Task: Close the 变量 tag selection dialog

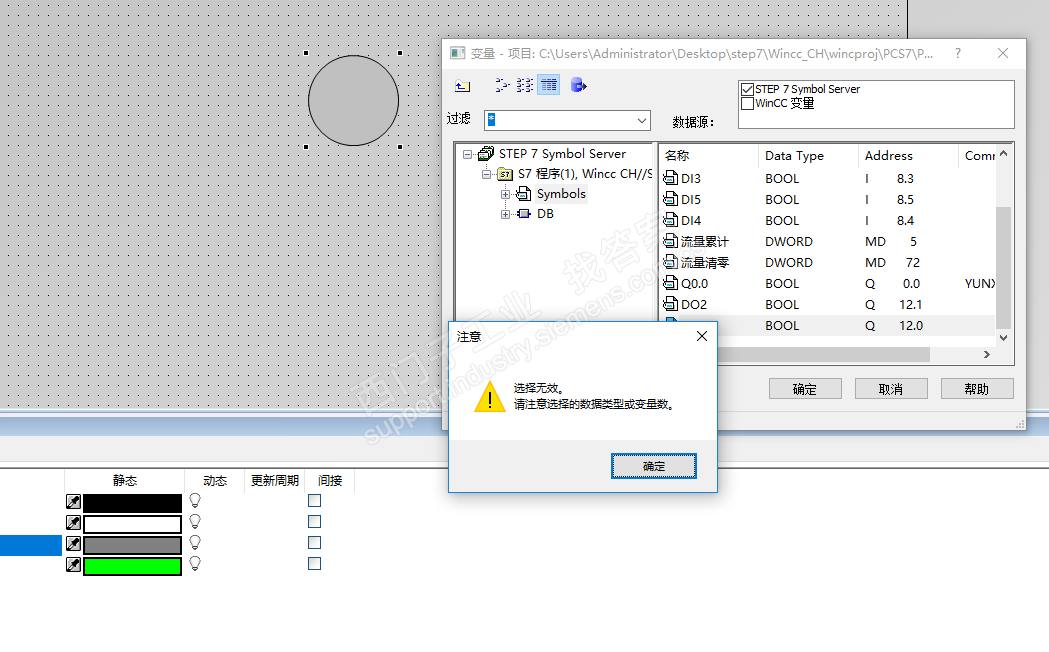Action: pyautogui.click(x=1003, y=53)
